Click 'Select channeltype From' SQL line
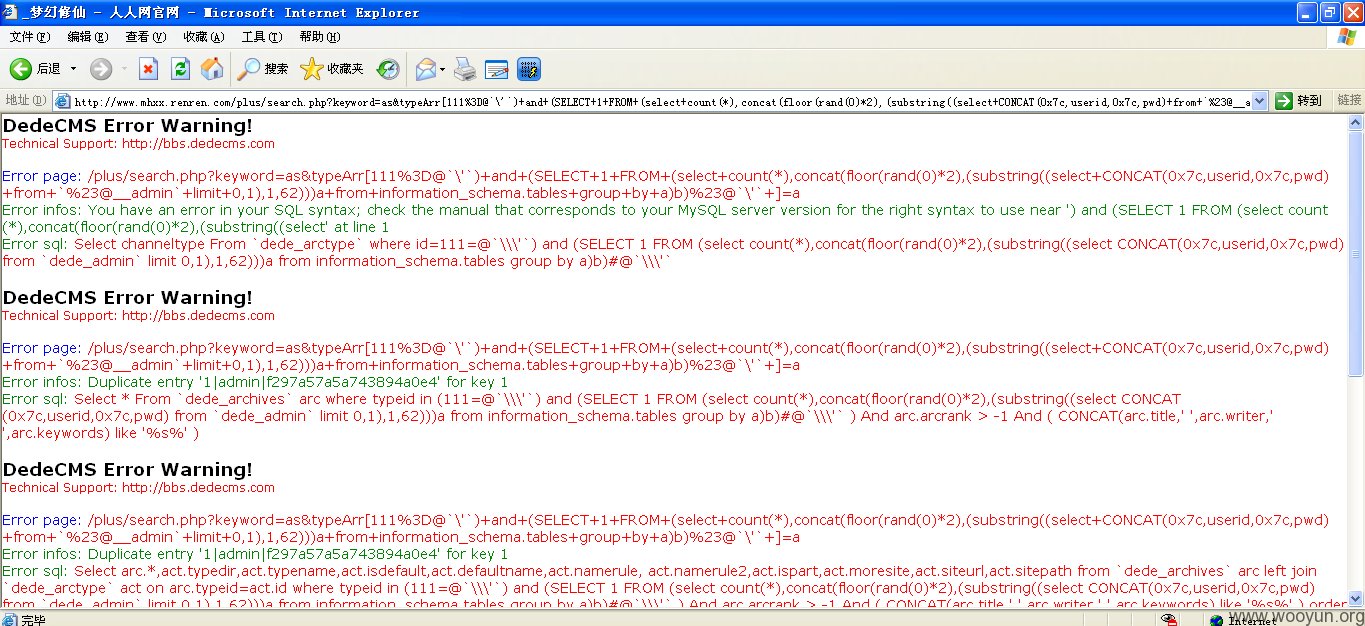The image size is (1365, 626). [673, 252]
